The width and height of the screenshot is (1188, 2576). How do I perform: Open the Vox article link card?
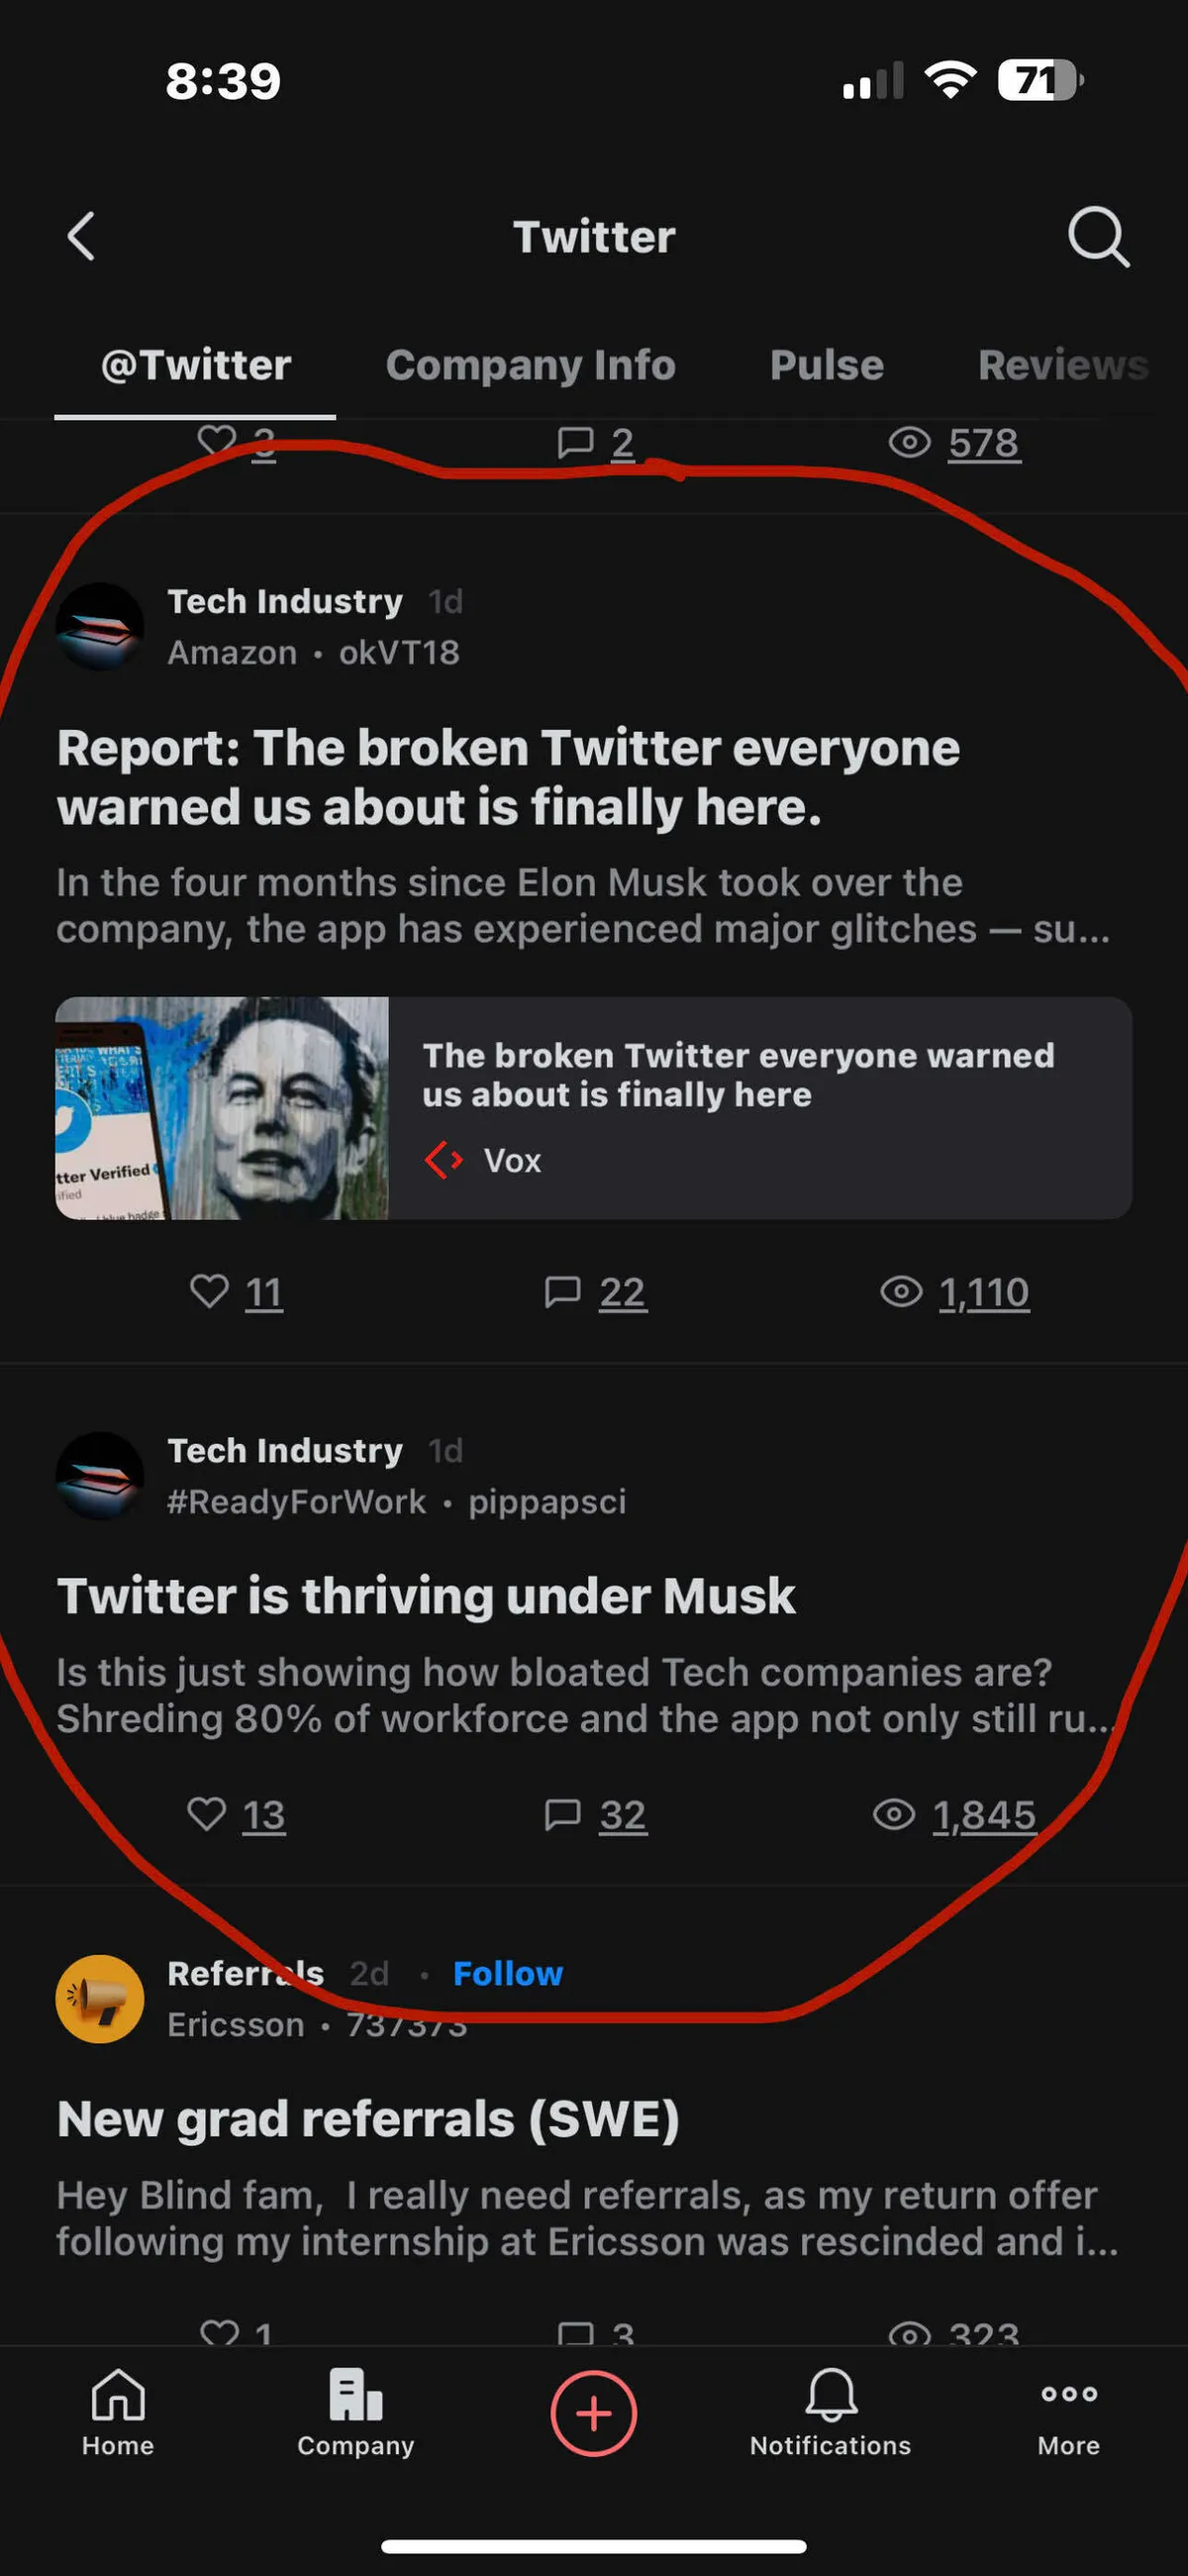coord(758,1107)
